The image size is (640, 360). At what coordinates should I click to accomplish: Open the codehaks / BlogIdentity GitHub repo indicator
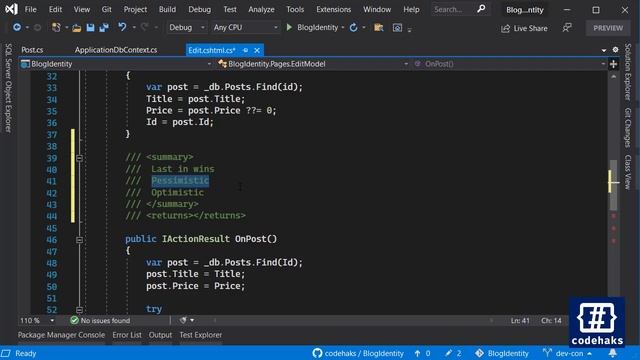[358, 353]
